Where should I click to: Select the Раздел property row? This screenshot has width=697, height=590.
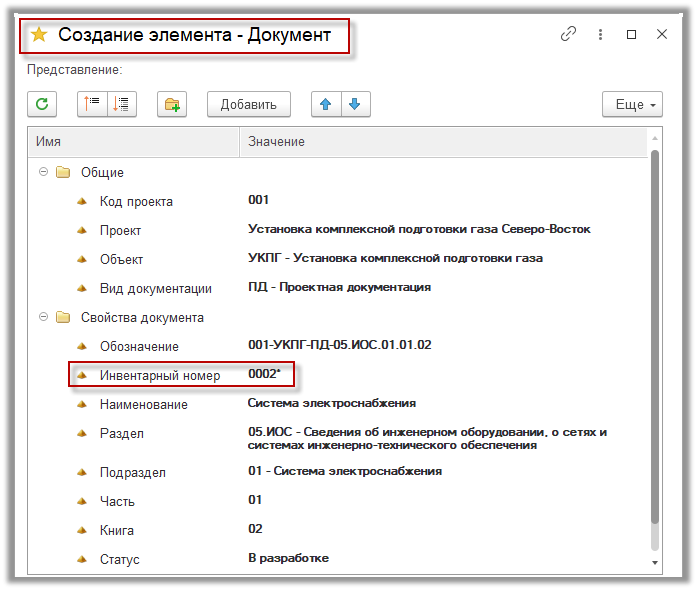[338, 438]
